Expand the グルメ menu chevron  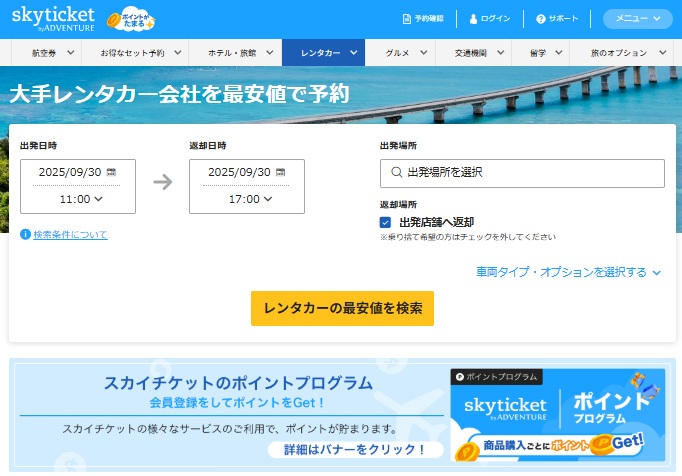[424, 53]
